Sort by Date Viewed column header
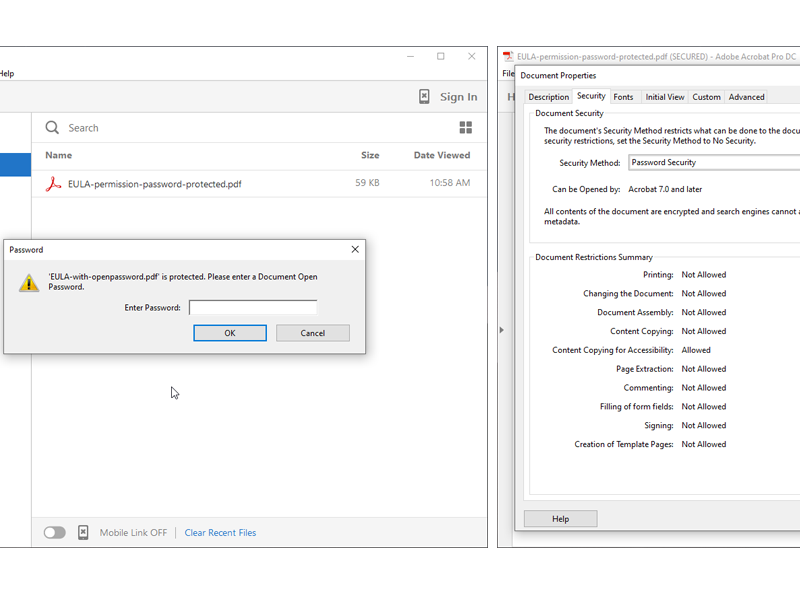 pos(442,155)
